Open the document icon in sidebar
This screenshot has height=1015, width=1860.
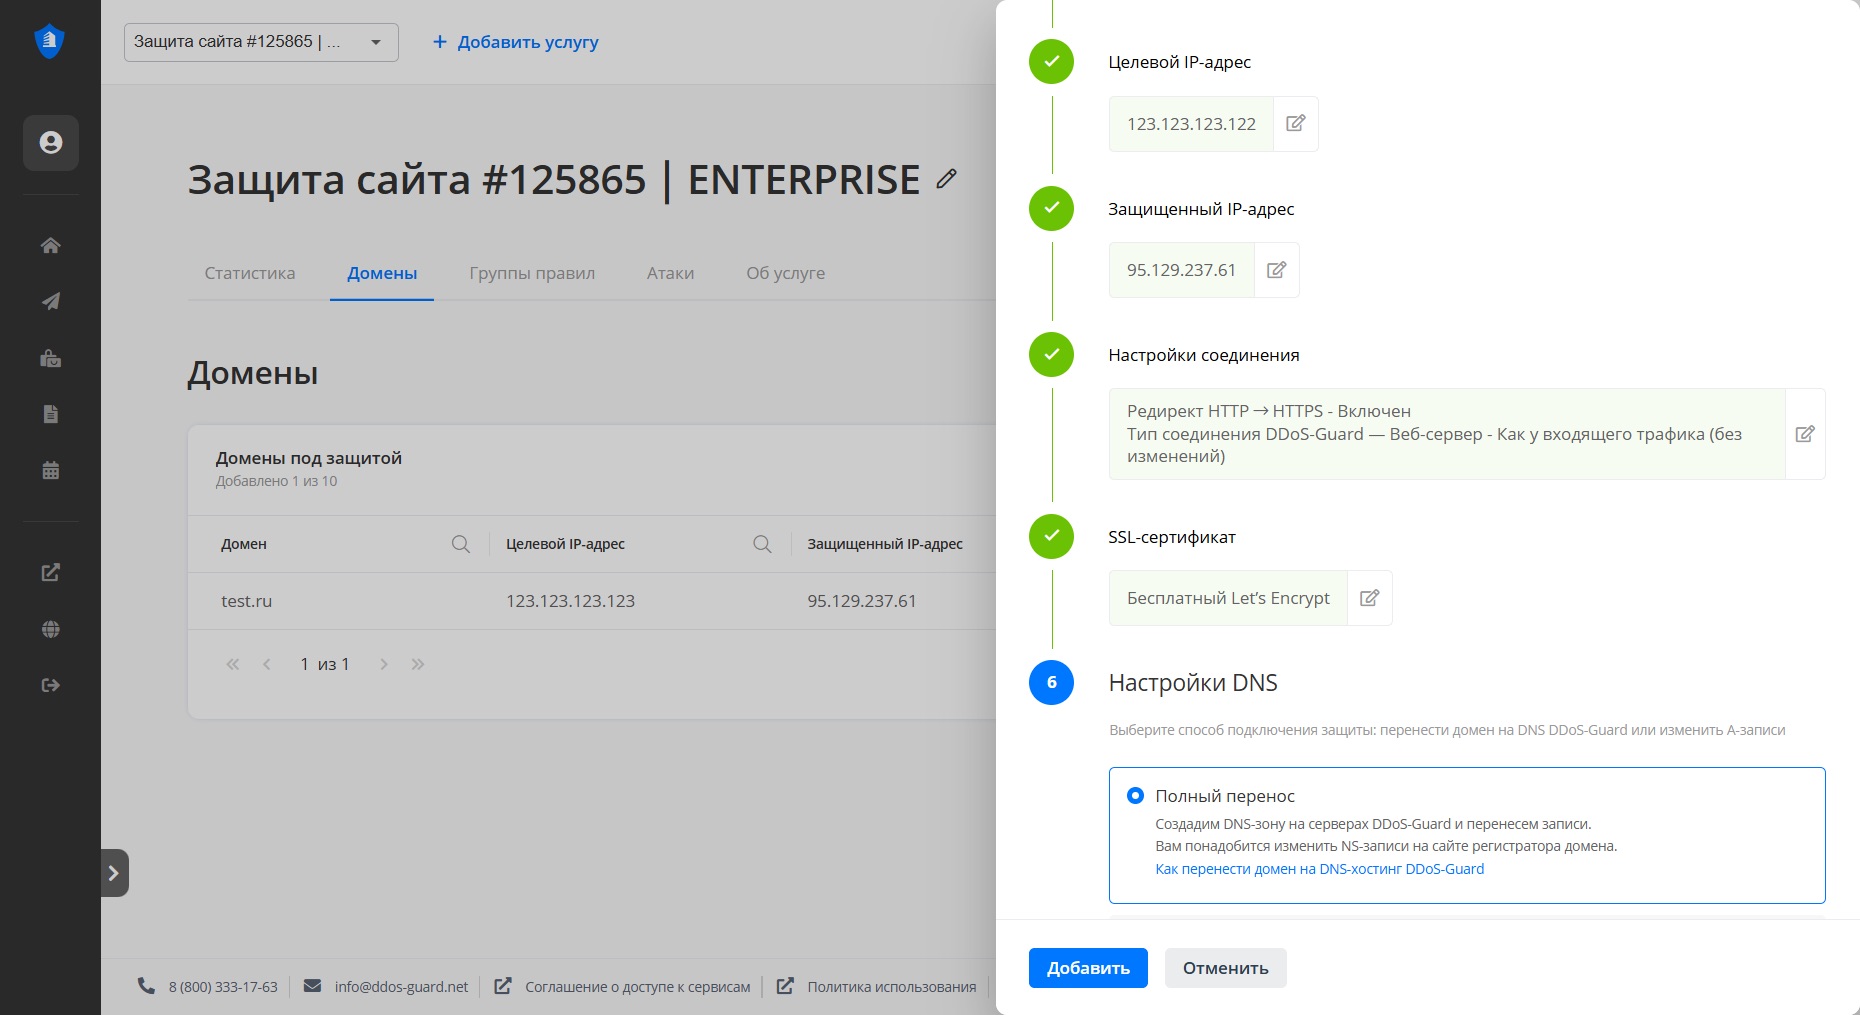[x=51, y=414]
